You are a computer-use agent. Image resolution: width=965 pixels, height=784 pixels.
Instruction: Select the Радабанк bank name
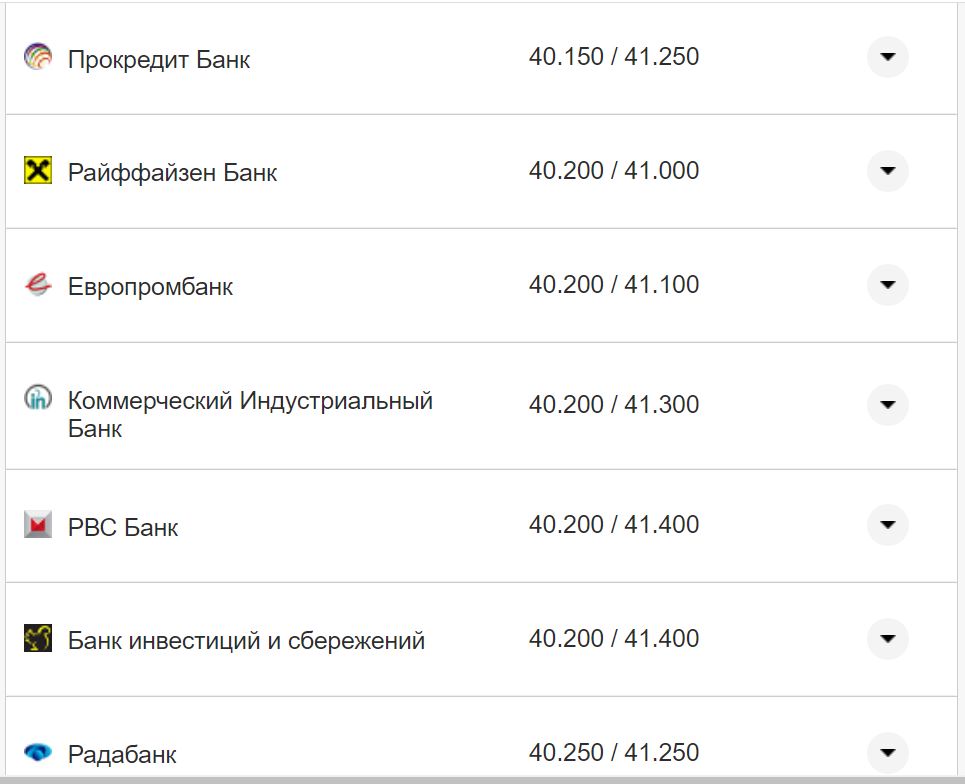tap(123, 753)
